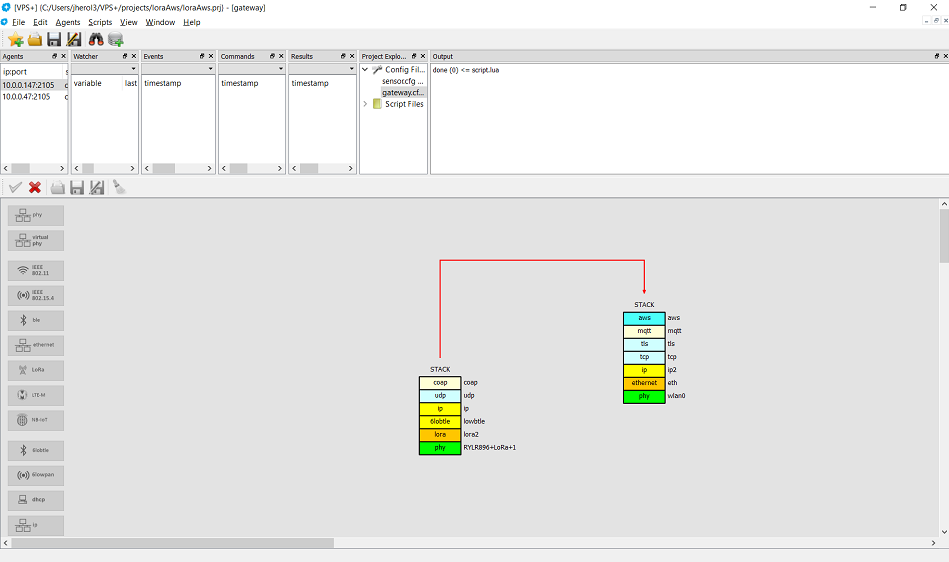Click the new project star icon
Viewport: 949px width, 562px height.
coord(15,40)
